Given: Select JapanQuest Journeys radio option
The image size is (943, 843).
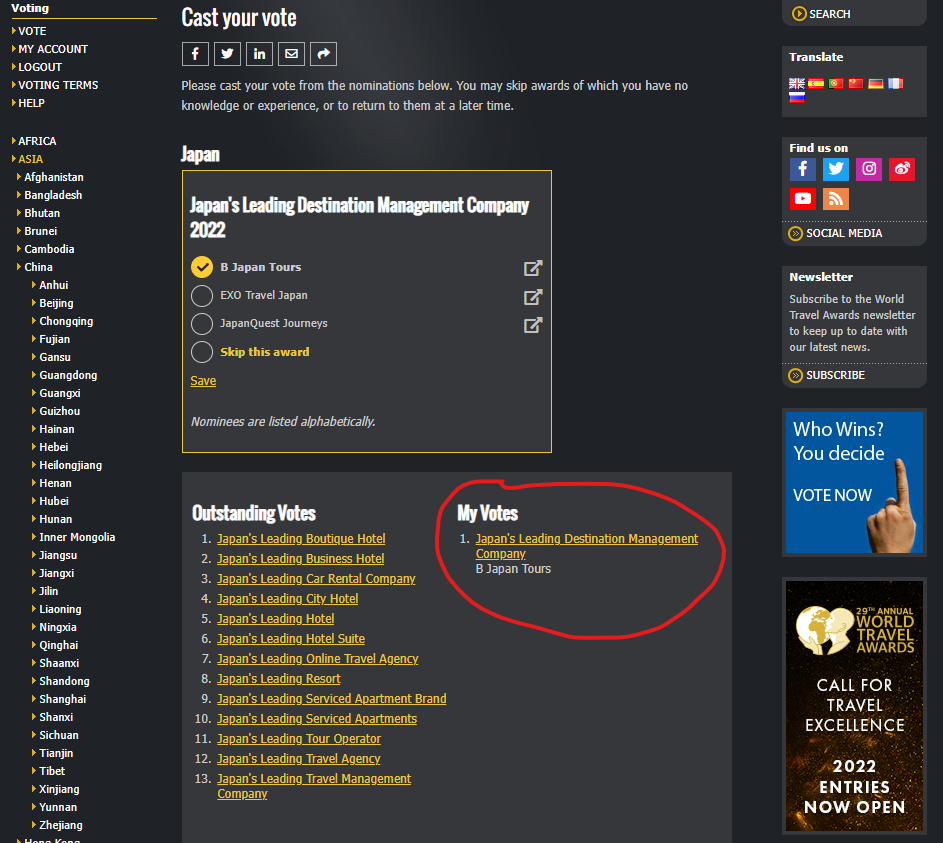Looking at the screenshot, I should point(202,324).
